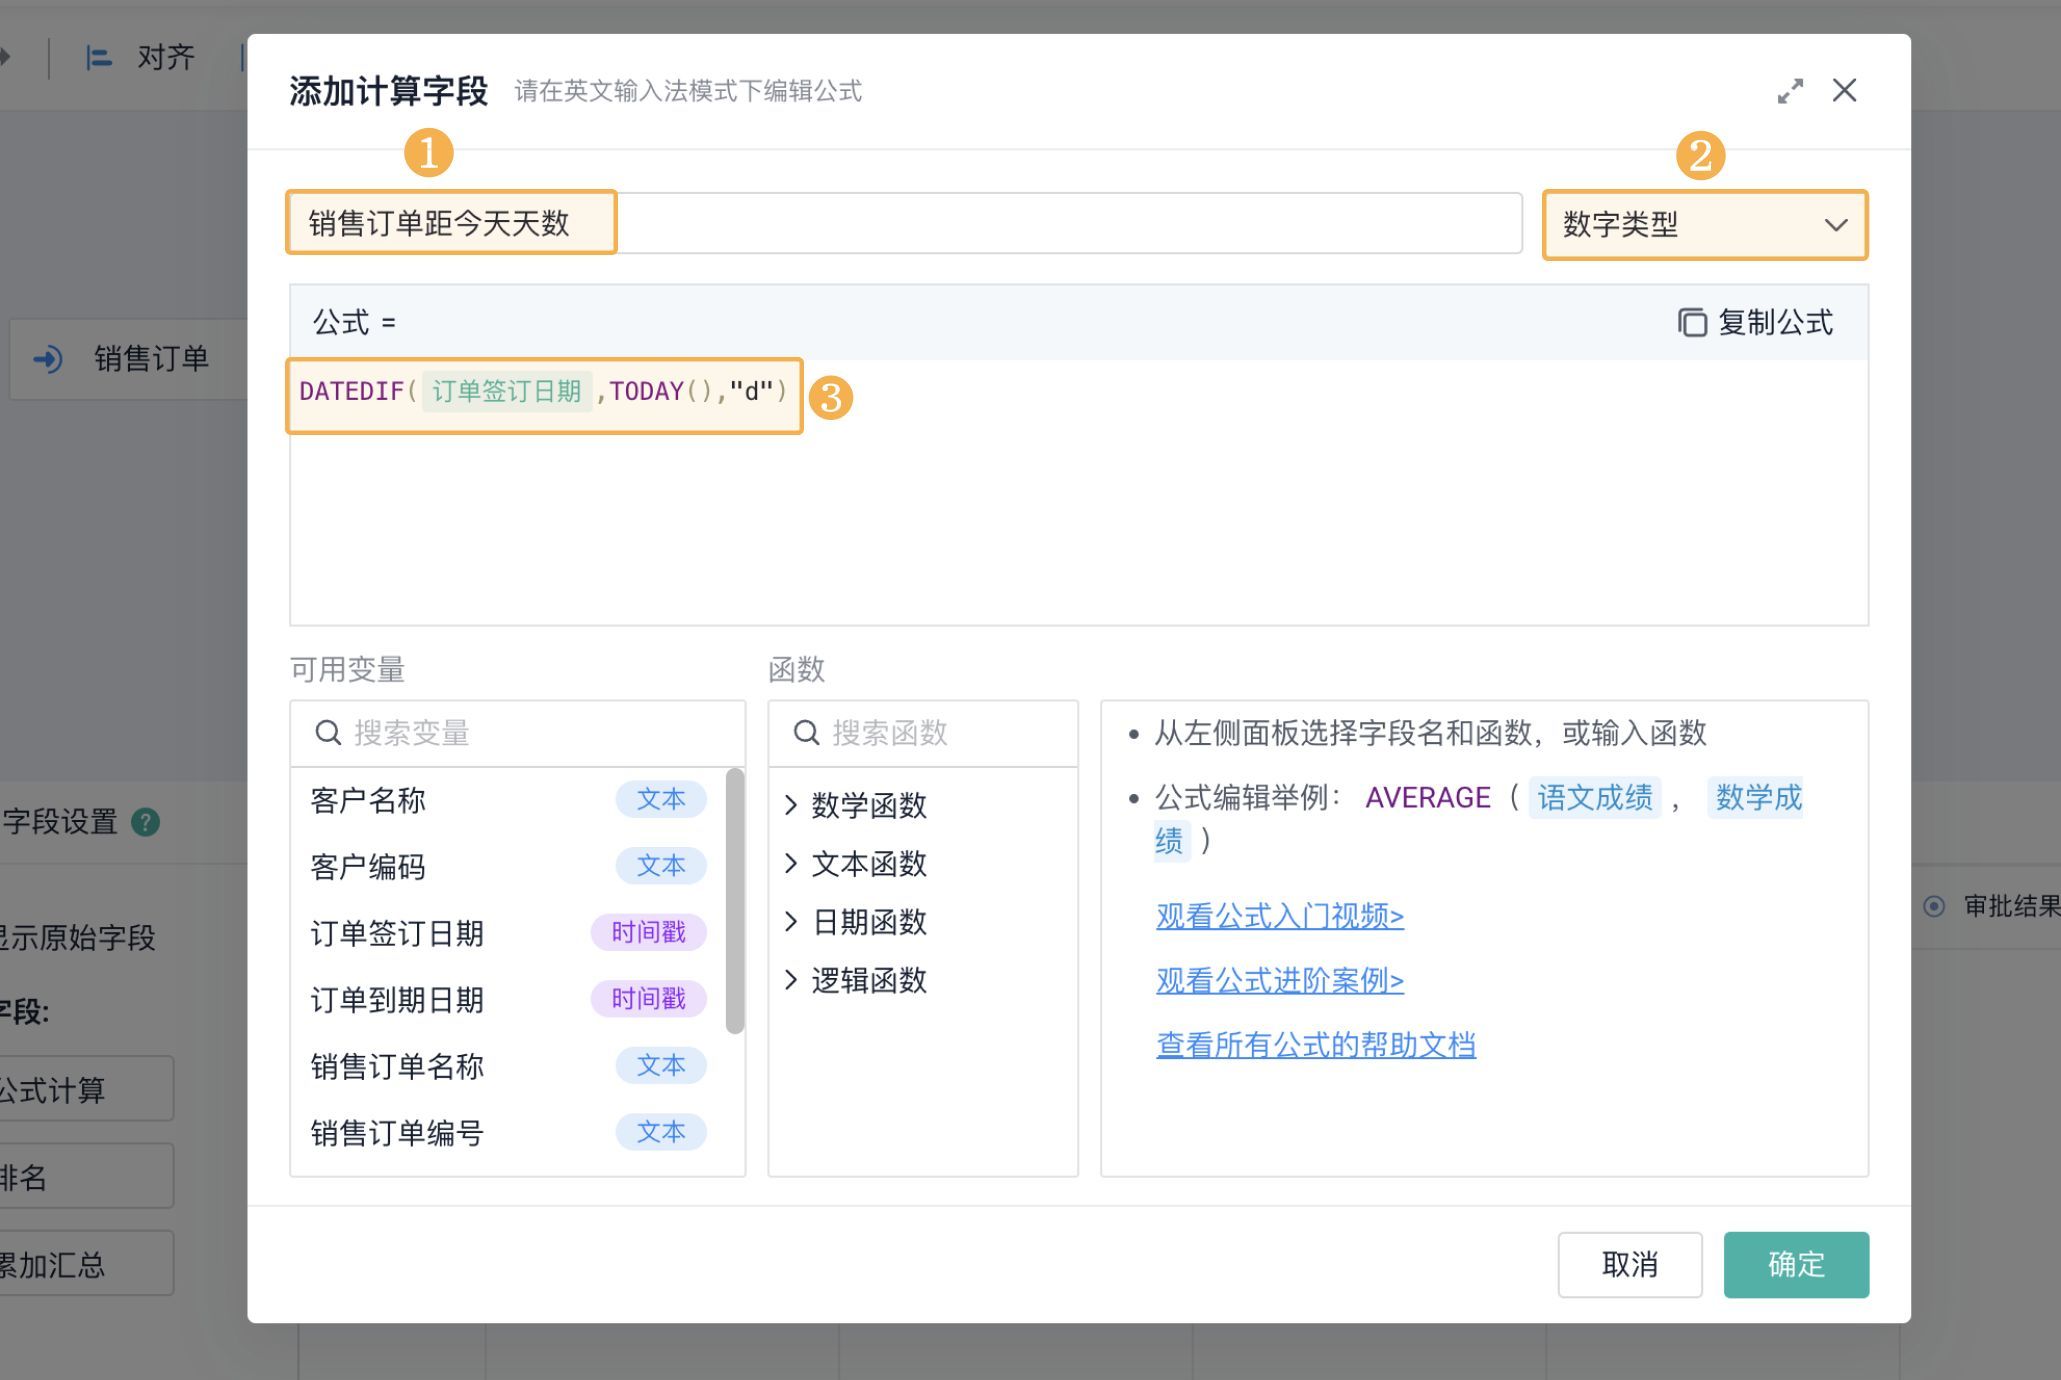
Task: Choose the 订单到期日期 timestamp variable
Action: point(397,999)
